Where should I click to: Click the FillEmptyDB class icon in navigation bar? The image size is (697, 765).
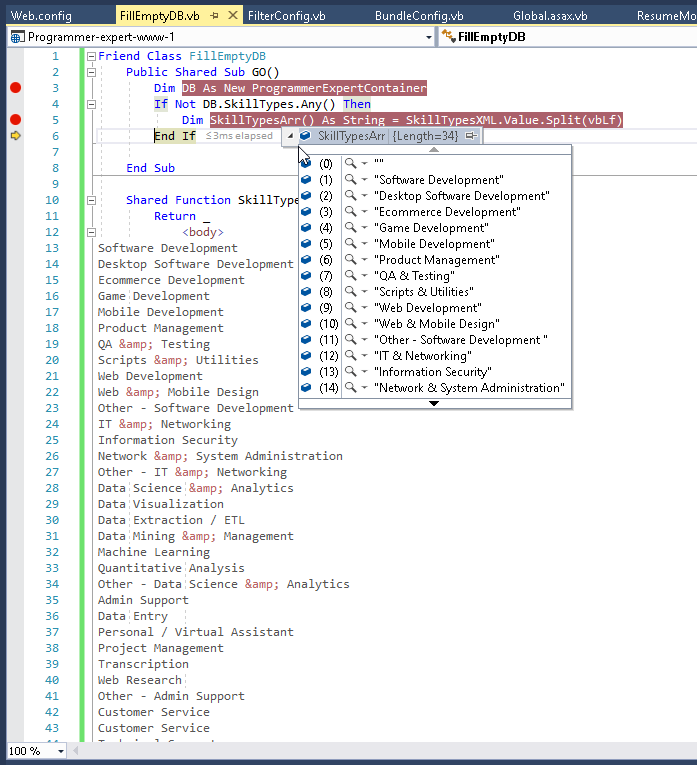pos(448,37)
